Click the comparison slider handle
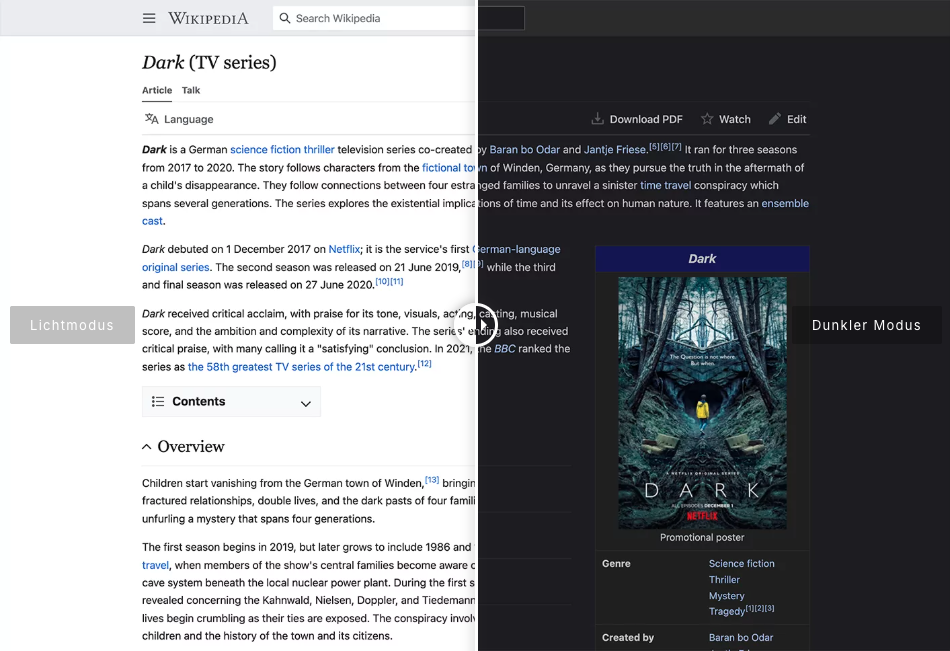This screenshot has width=950, height=651. click(x=477, y=325)
